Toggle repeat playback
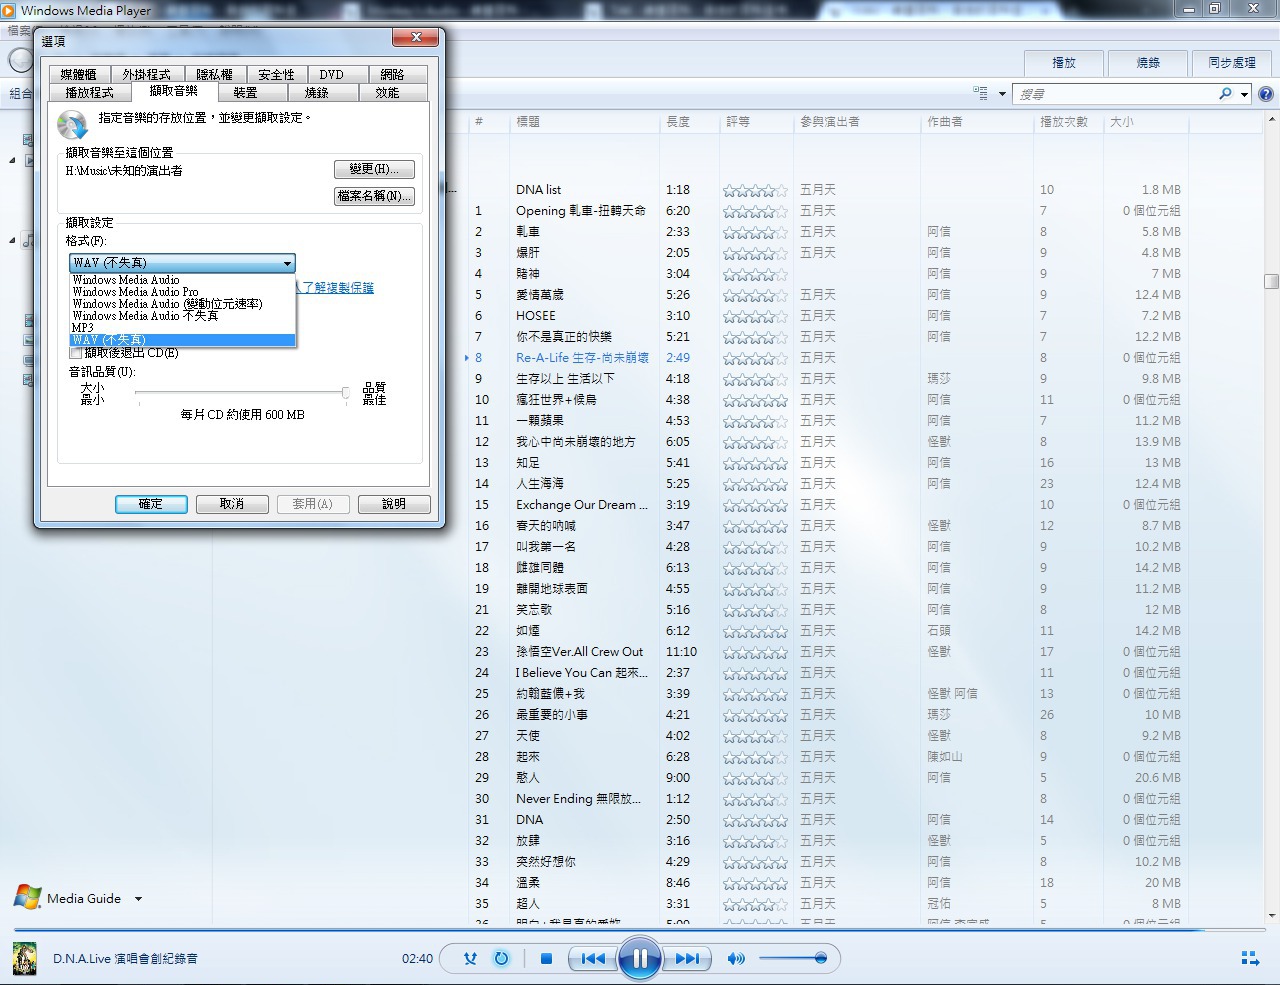 501,958
